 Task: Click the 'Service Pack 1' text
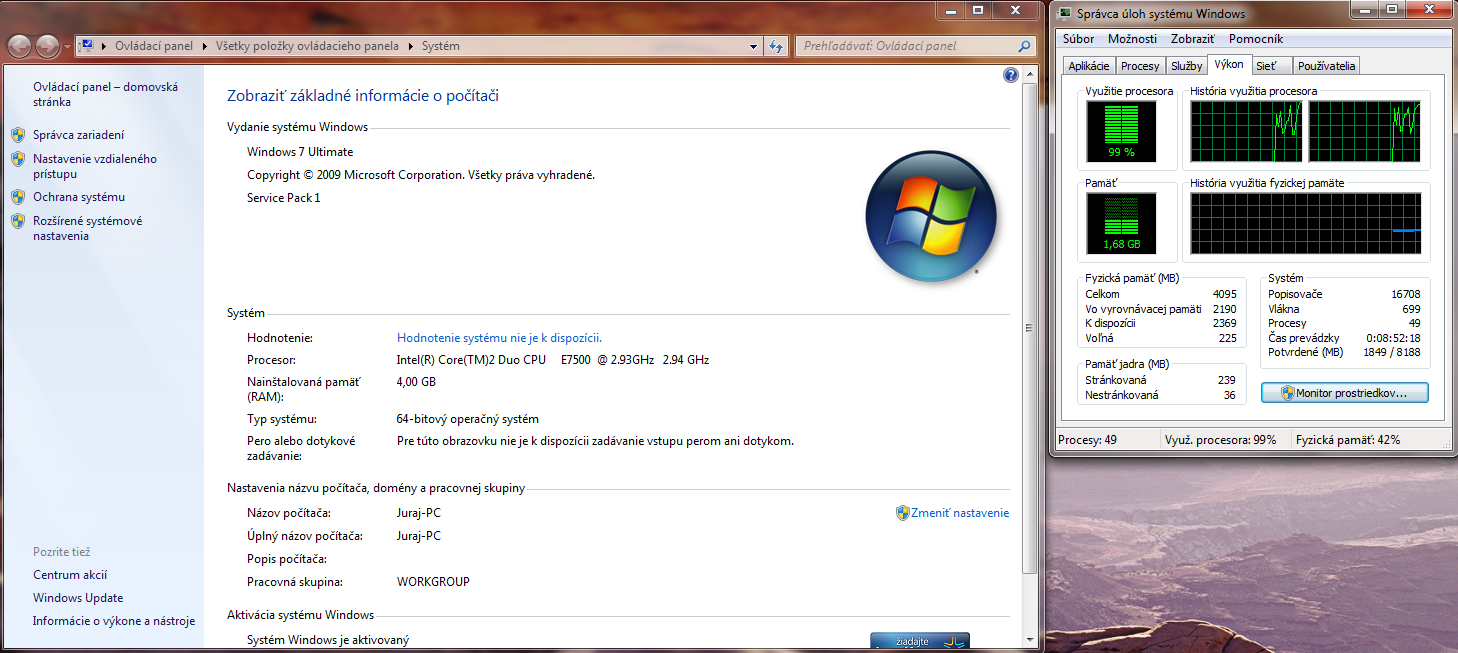(x=284, y=198)
